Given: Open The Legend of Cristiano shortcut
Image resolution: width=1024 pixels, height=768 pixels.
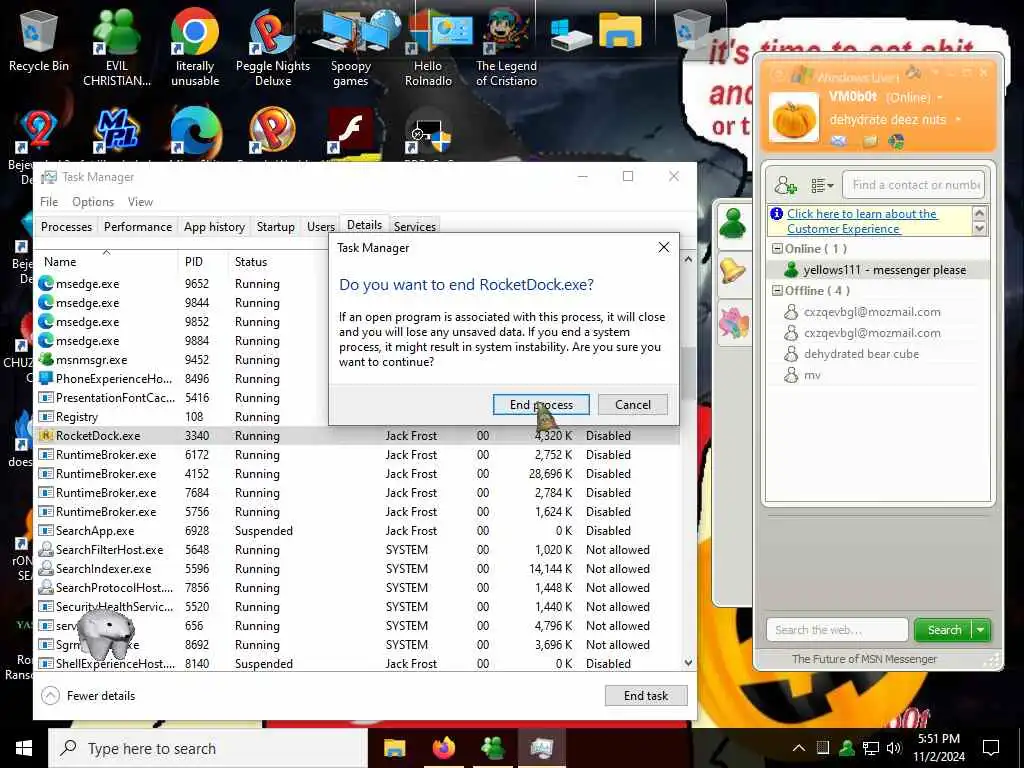Looking at the screenshot, I should tap(506, 47).
